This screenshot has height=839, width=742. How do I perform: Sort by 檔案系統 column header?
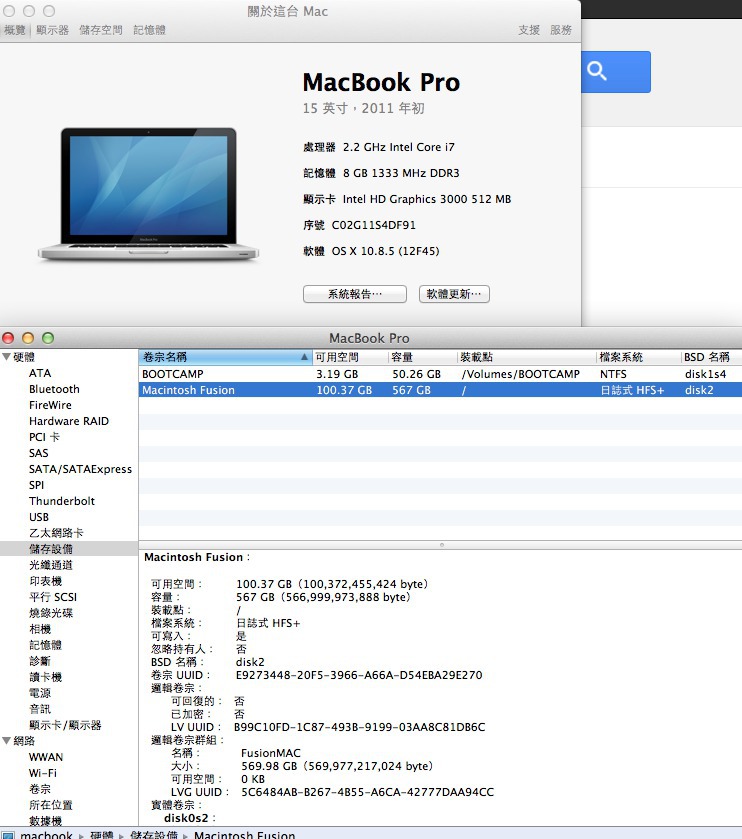[x=638, y=357]
